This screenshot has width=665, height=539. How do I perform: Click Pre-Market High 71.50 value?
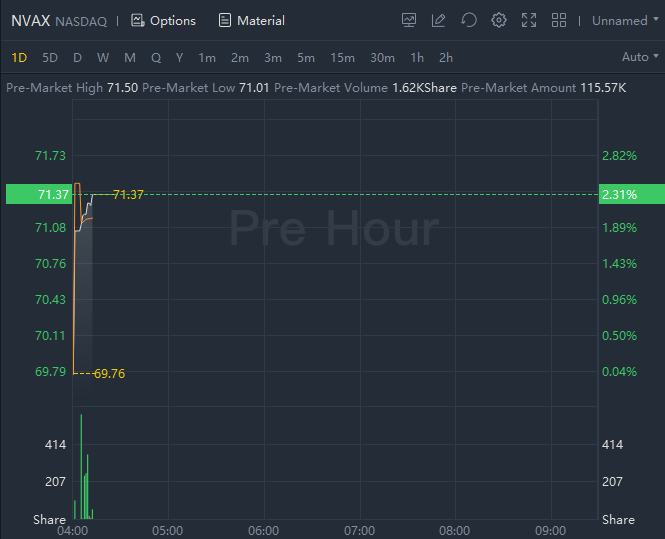(x=123, y=88)
